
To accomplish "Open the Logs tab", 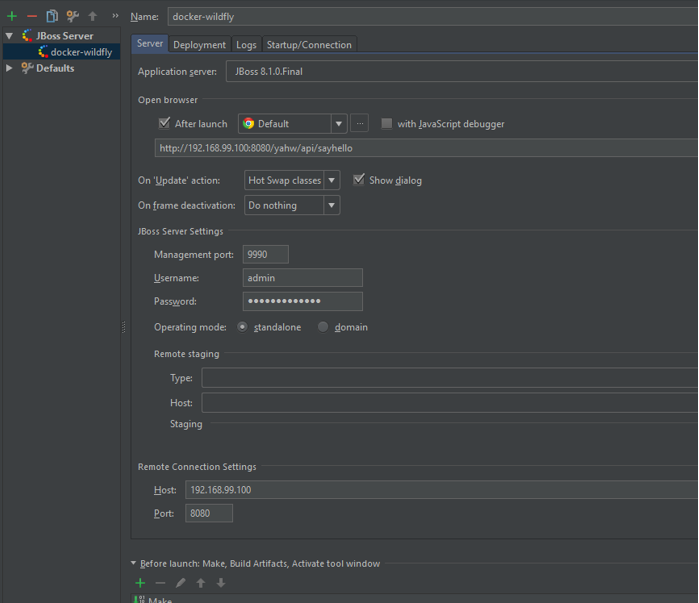I will click(246, 45).
